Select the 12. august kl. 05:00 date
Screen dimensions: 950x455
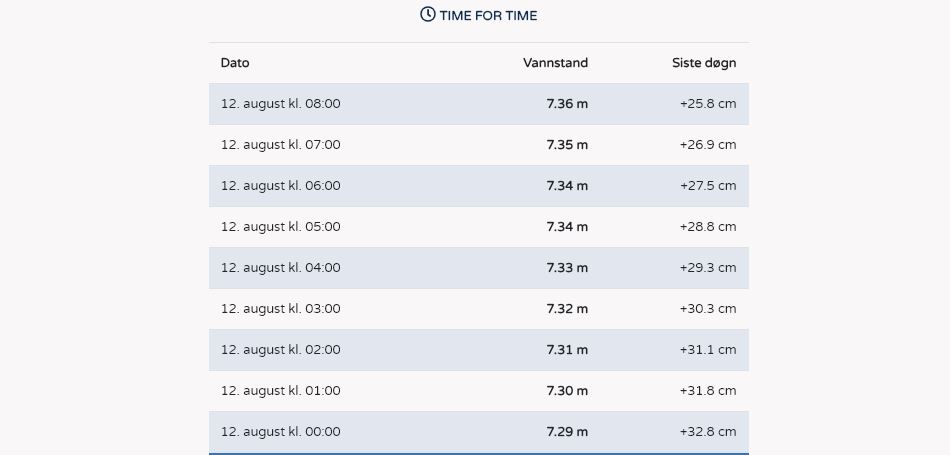coord(281,227)
